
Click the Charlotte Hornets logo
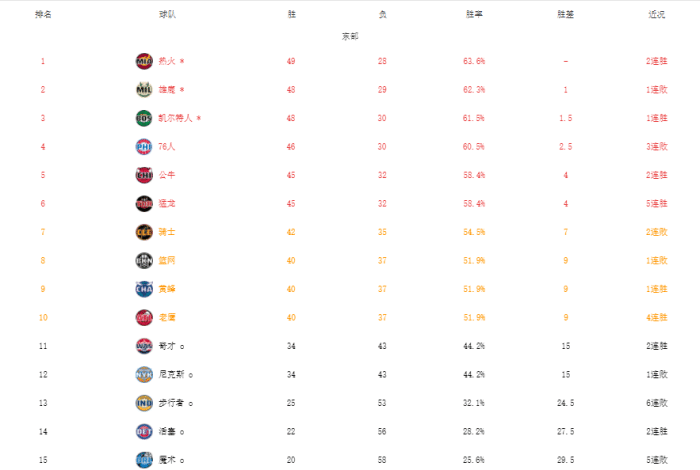point(144,289)
